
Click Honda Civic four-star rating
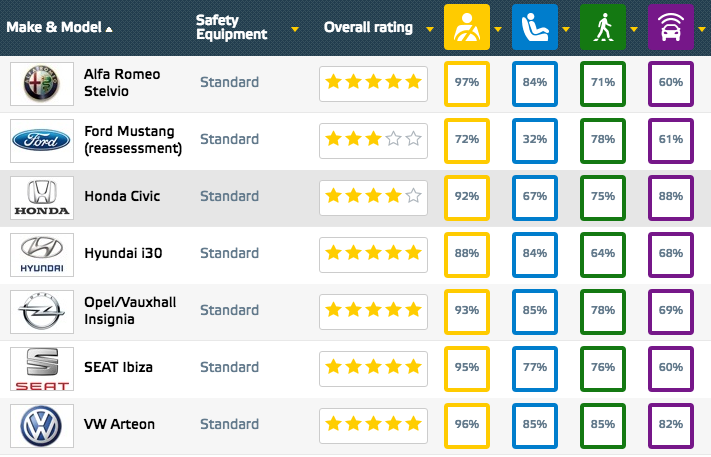[373, 196]
